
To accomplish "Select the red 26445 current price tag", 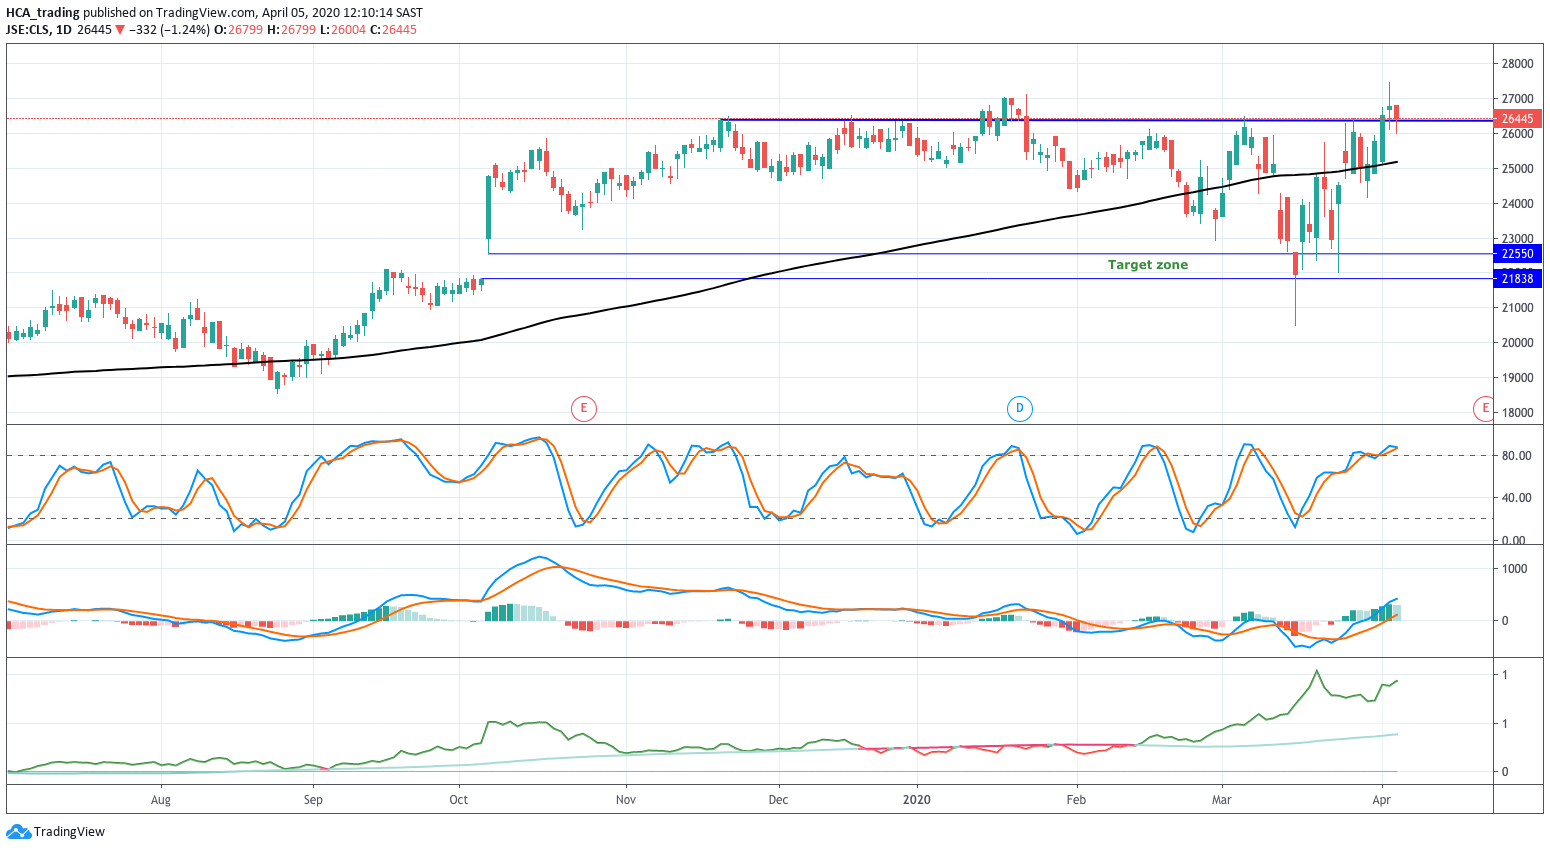I will click(1517, 119).
